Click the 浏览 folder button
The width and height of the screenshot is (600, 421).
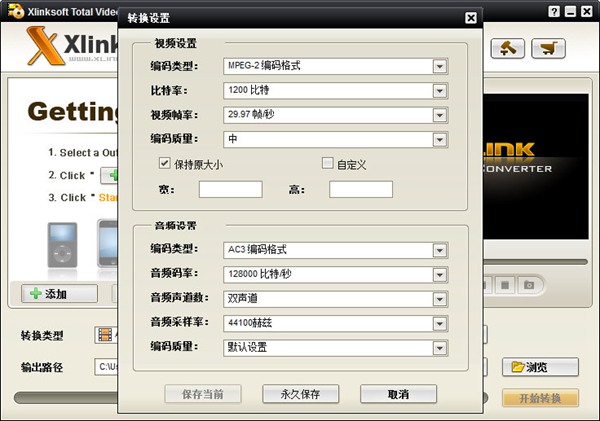click(x=540, y=367)
